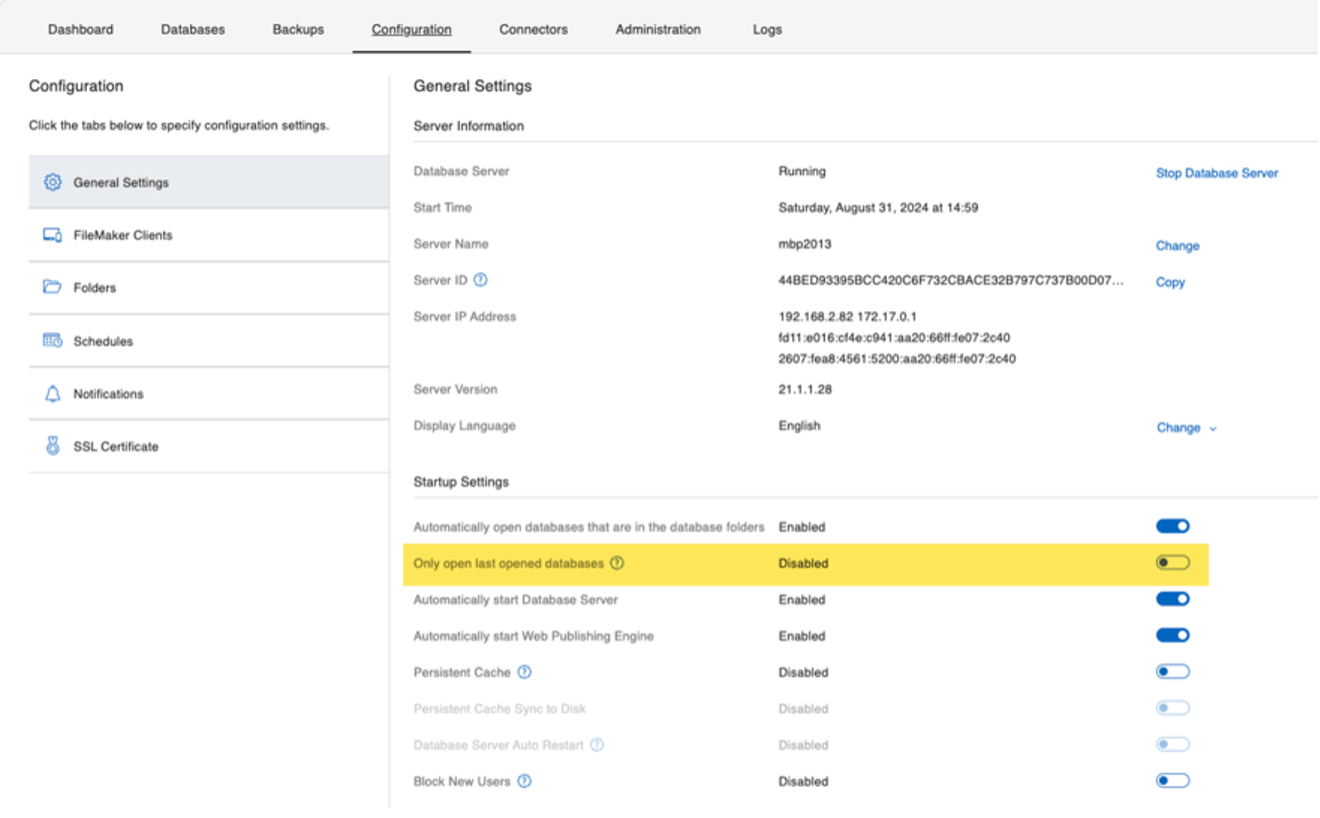Select the Configuration tab
Viewport: 1320px width, 818px height.
coord(412,29)
